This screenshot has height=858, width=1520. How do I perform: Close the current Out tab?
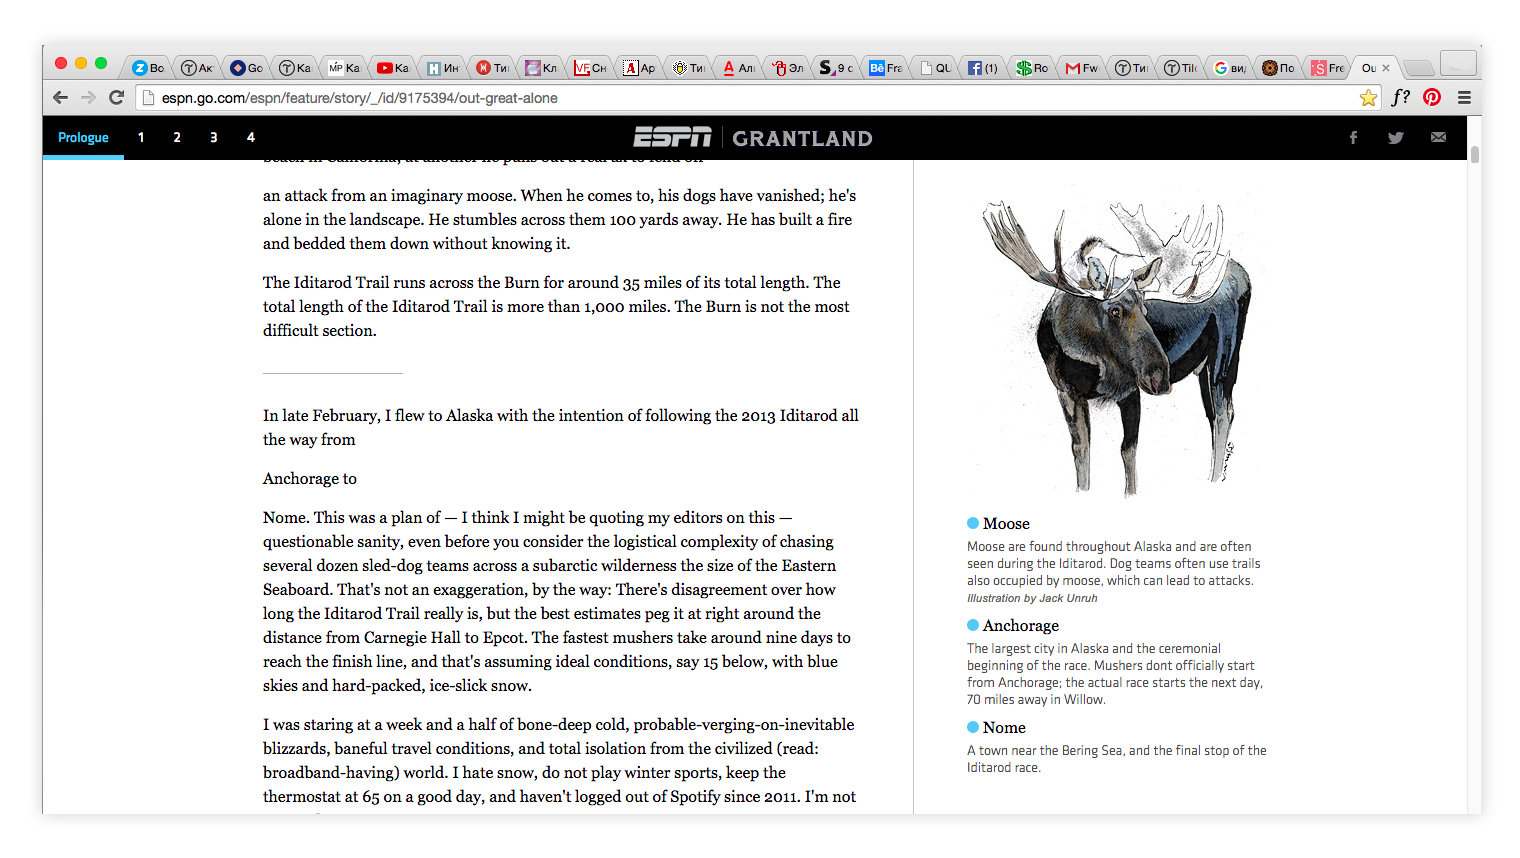pyautogui.click(x=1386, y=68)
